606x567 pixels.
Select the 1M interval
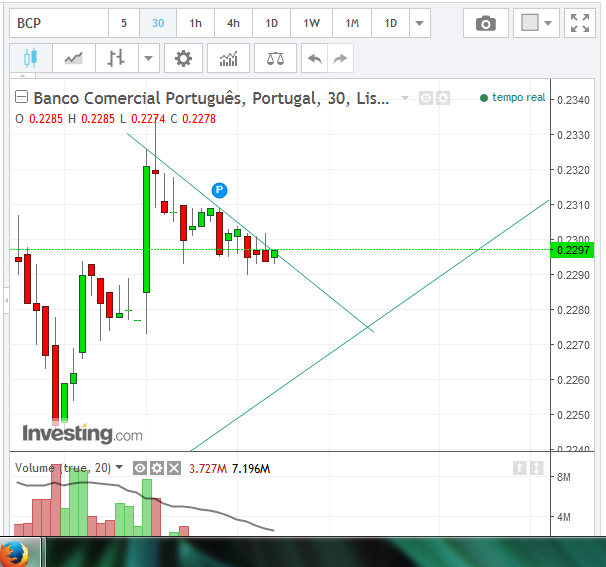click(352, 23)
